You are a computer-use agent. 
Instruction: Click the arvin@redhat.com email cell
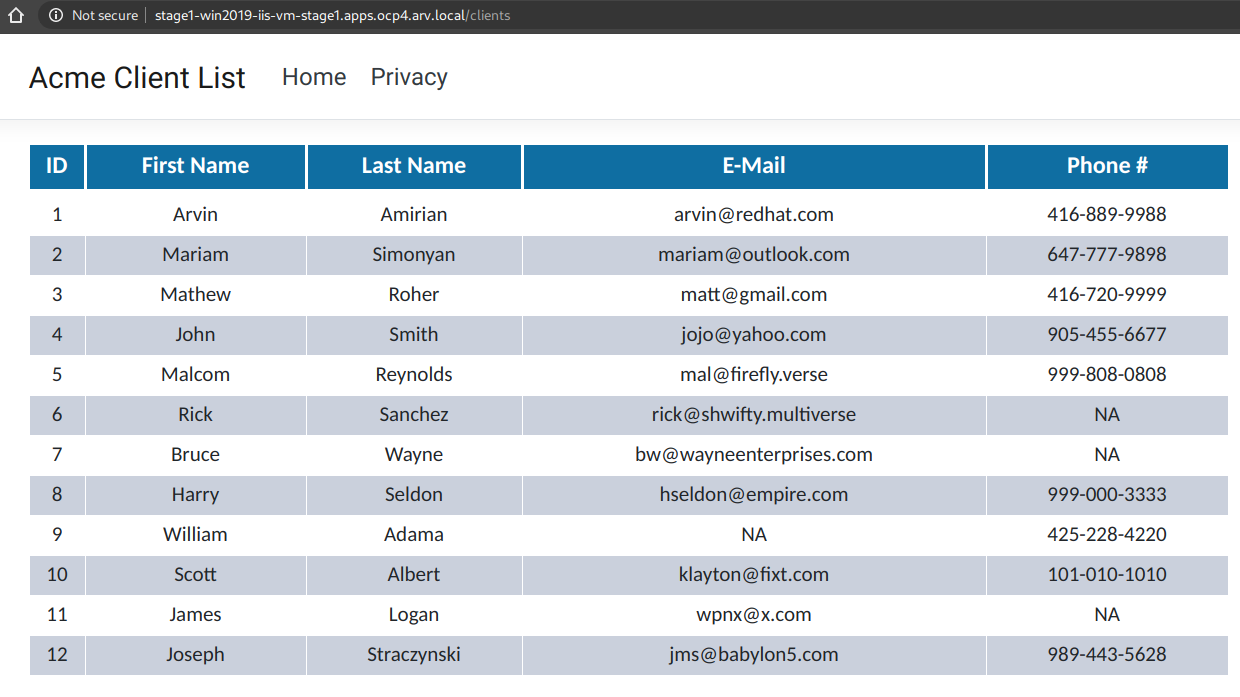[754, 214]
